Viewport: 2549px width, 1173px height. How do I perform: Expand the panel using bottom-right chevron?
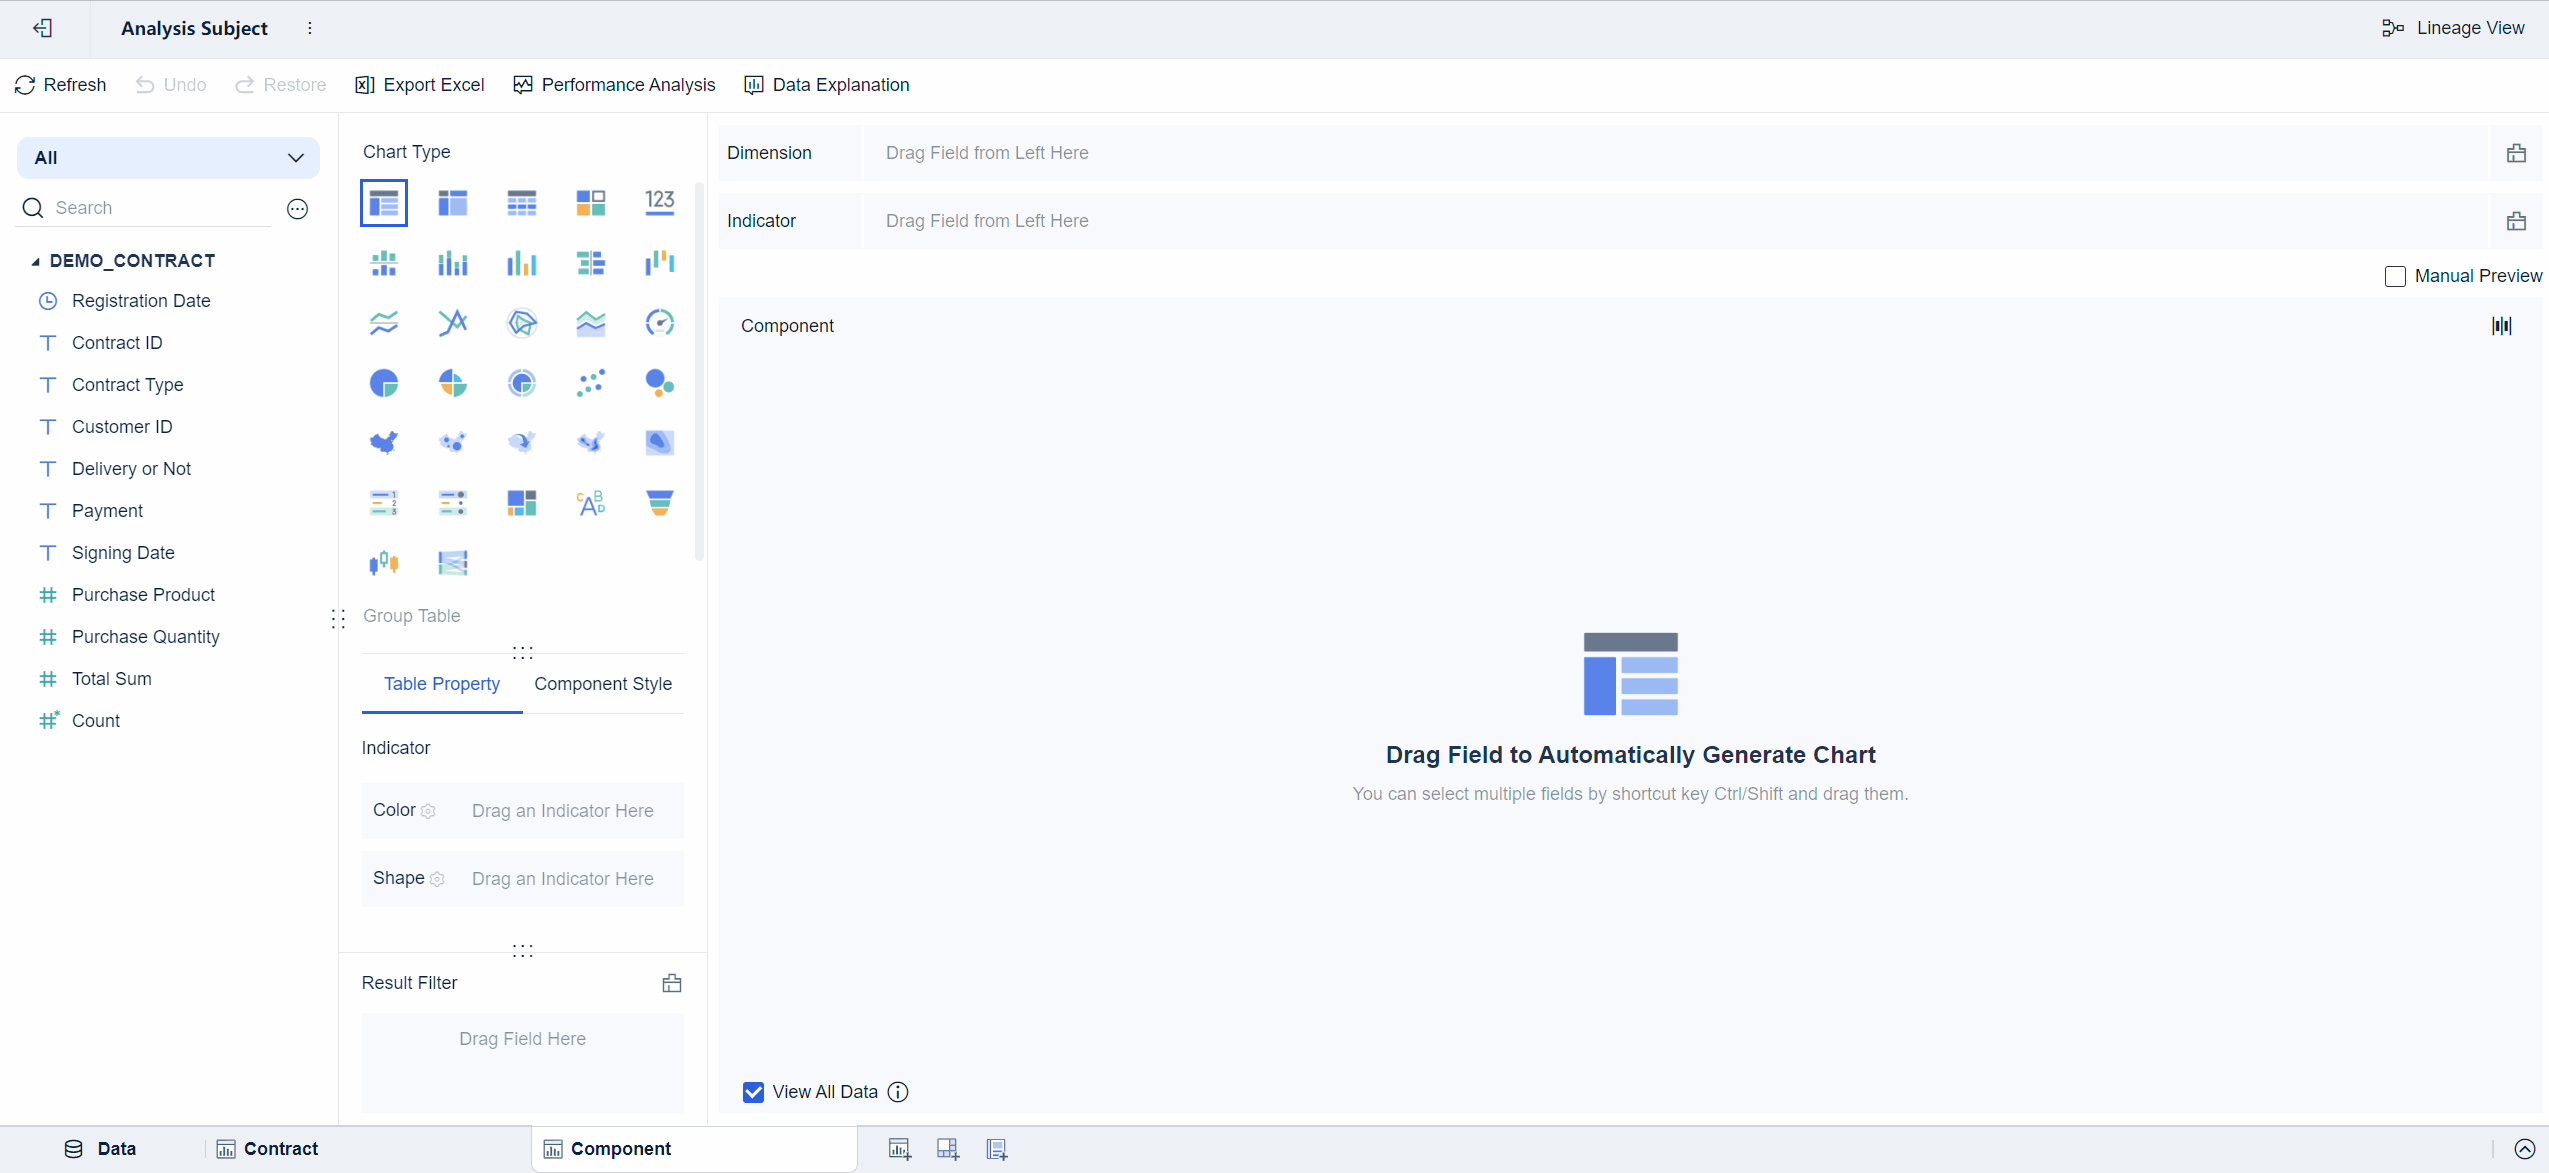tap(2524, 1149)
